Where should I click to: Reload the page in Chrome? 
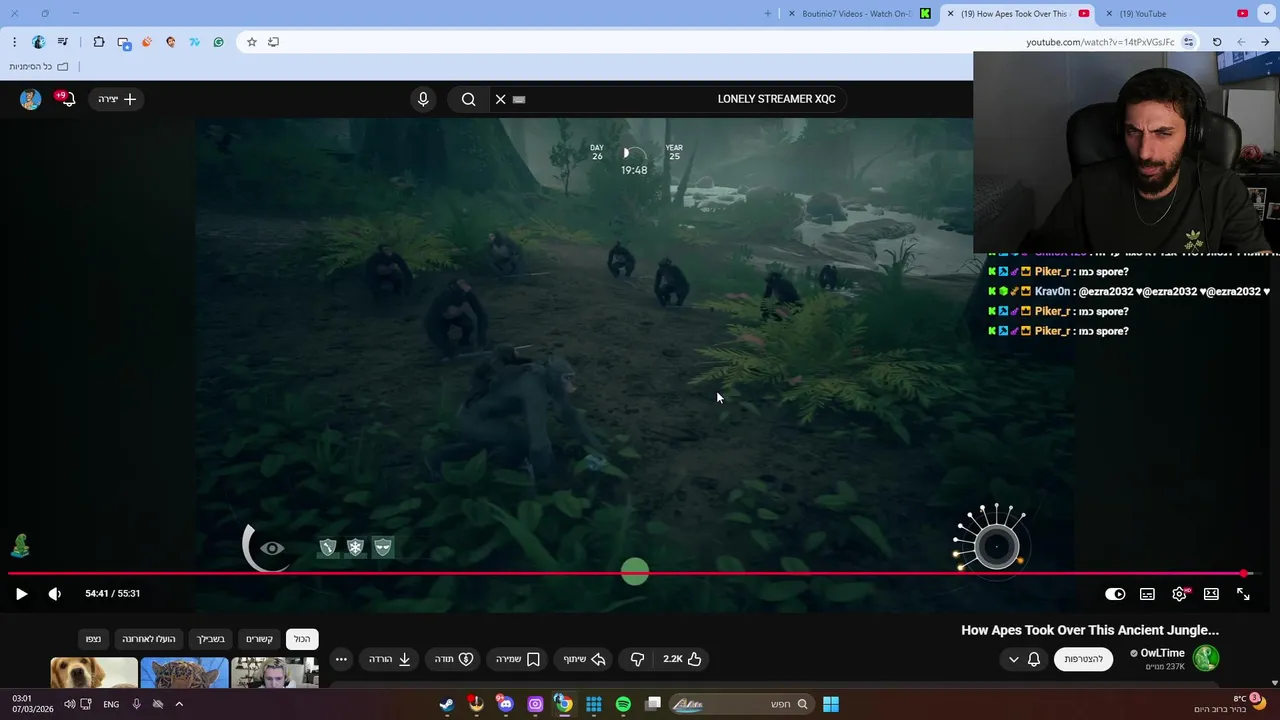point(1217,42)
